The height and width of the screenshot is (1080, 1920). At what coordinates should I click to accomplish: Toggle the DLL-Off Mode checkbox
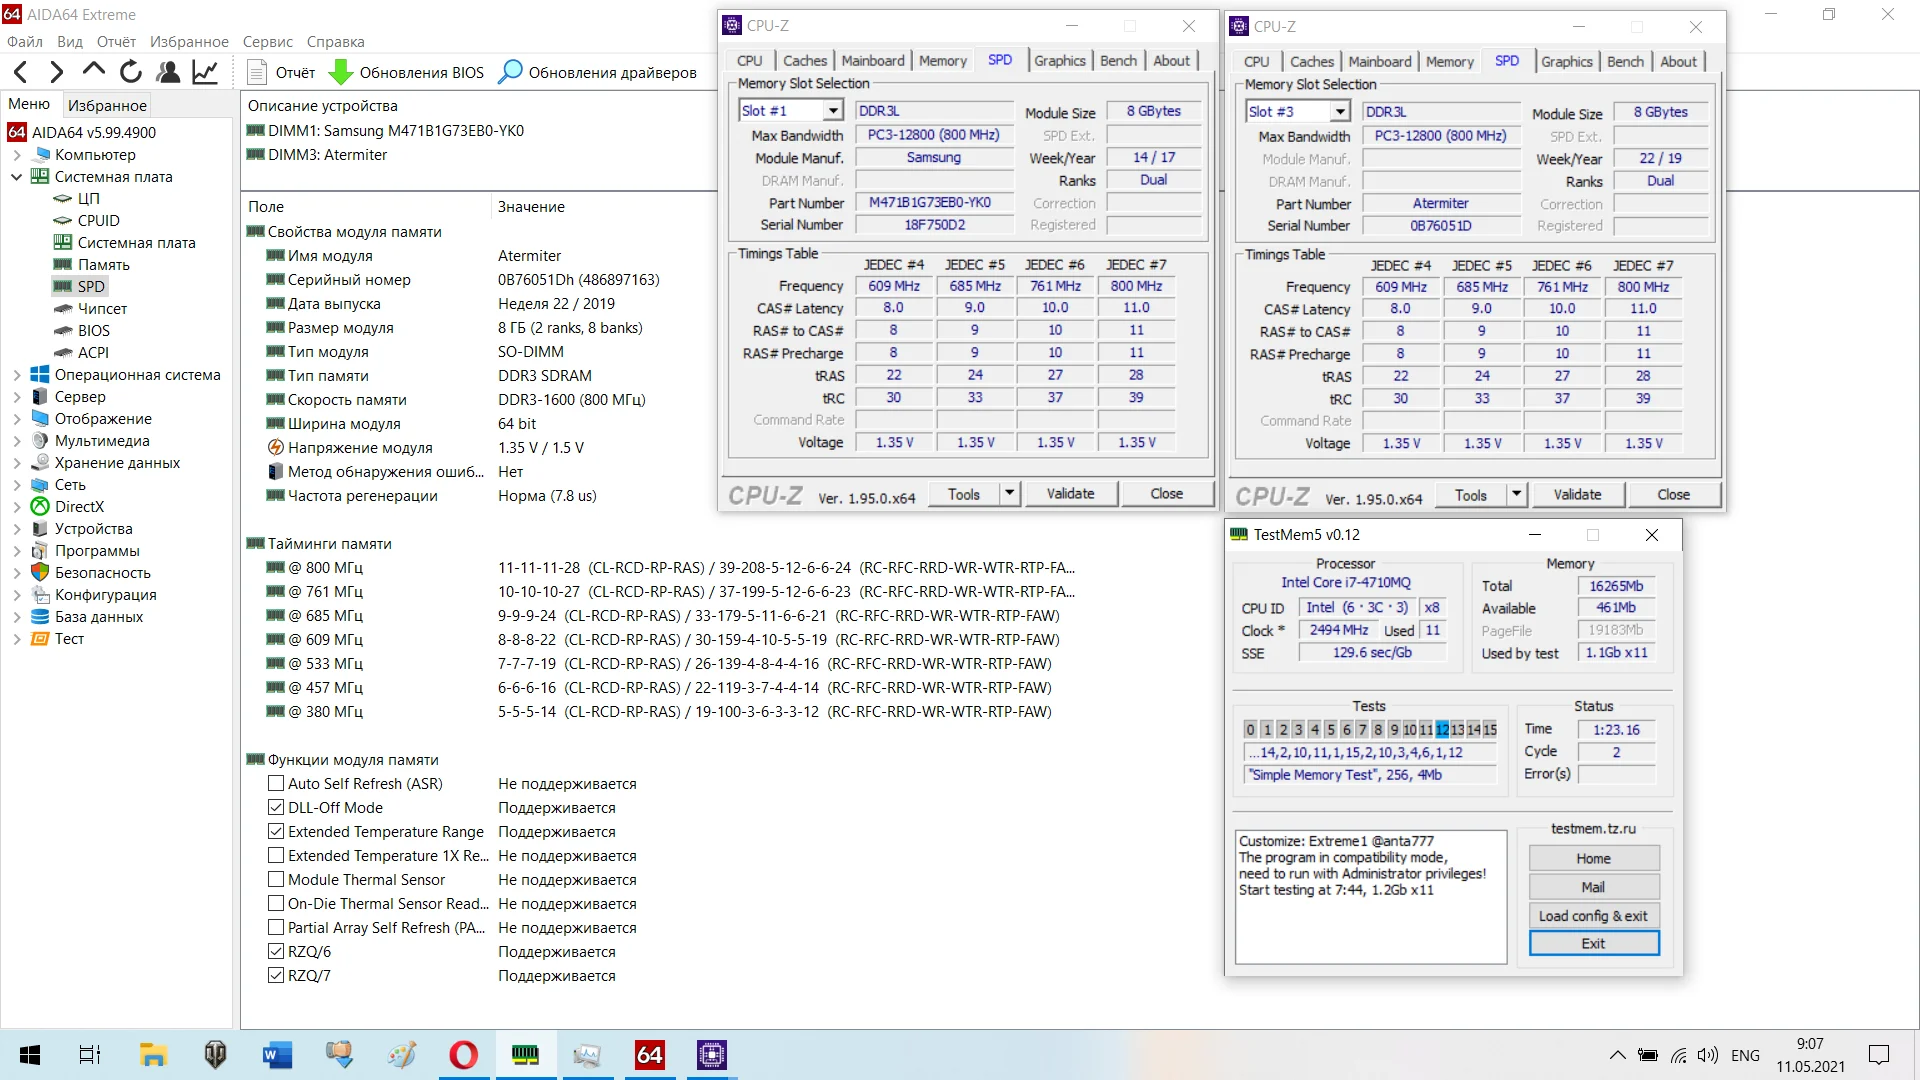point(276,808)
